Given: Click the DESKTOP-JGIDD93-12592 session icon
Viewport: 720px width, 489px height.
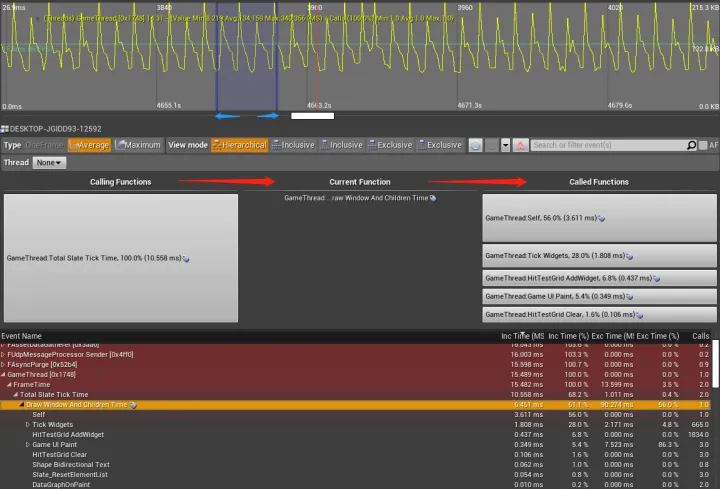Looking at the screenshot, I should coord(5,129).
